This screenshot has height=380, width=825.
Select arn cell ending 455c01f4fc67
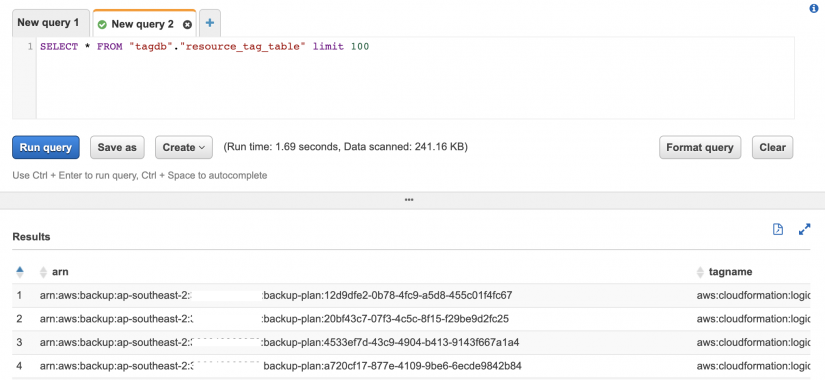tap(276, 295)
